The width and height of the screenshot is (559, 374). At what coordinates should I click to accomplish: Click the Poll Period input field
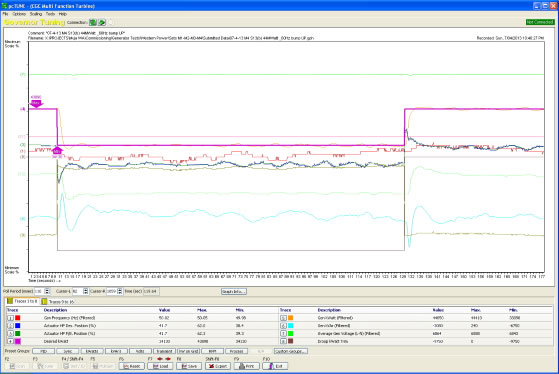[39, 291]
